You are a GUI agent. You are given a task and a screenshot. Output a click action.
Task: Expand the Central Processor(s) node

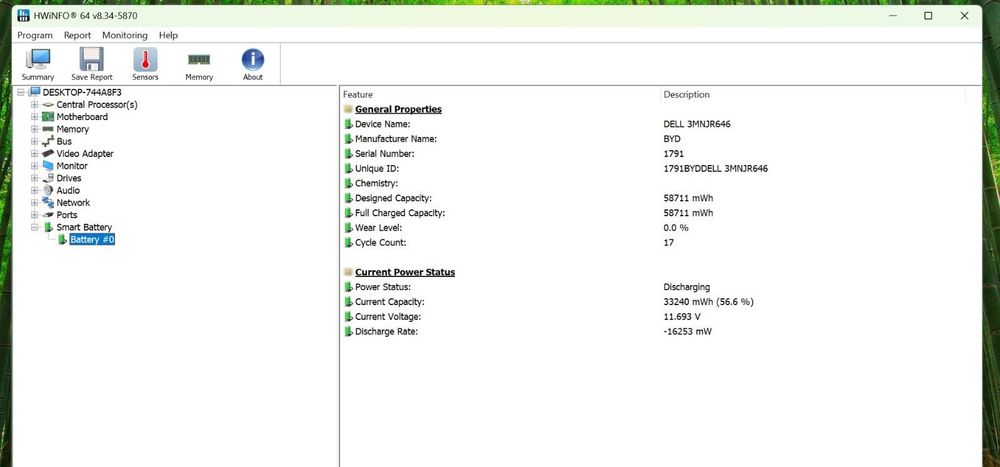click(x=34, y=105)
